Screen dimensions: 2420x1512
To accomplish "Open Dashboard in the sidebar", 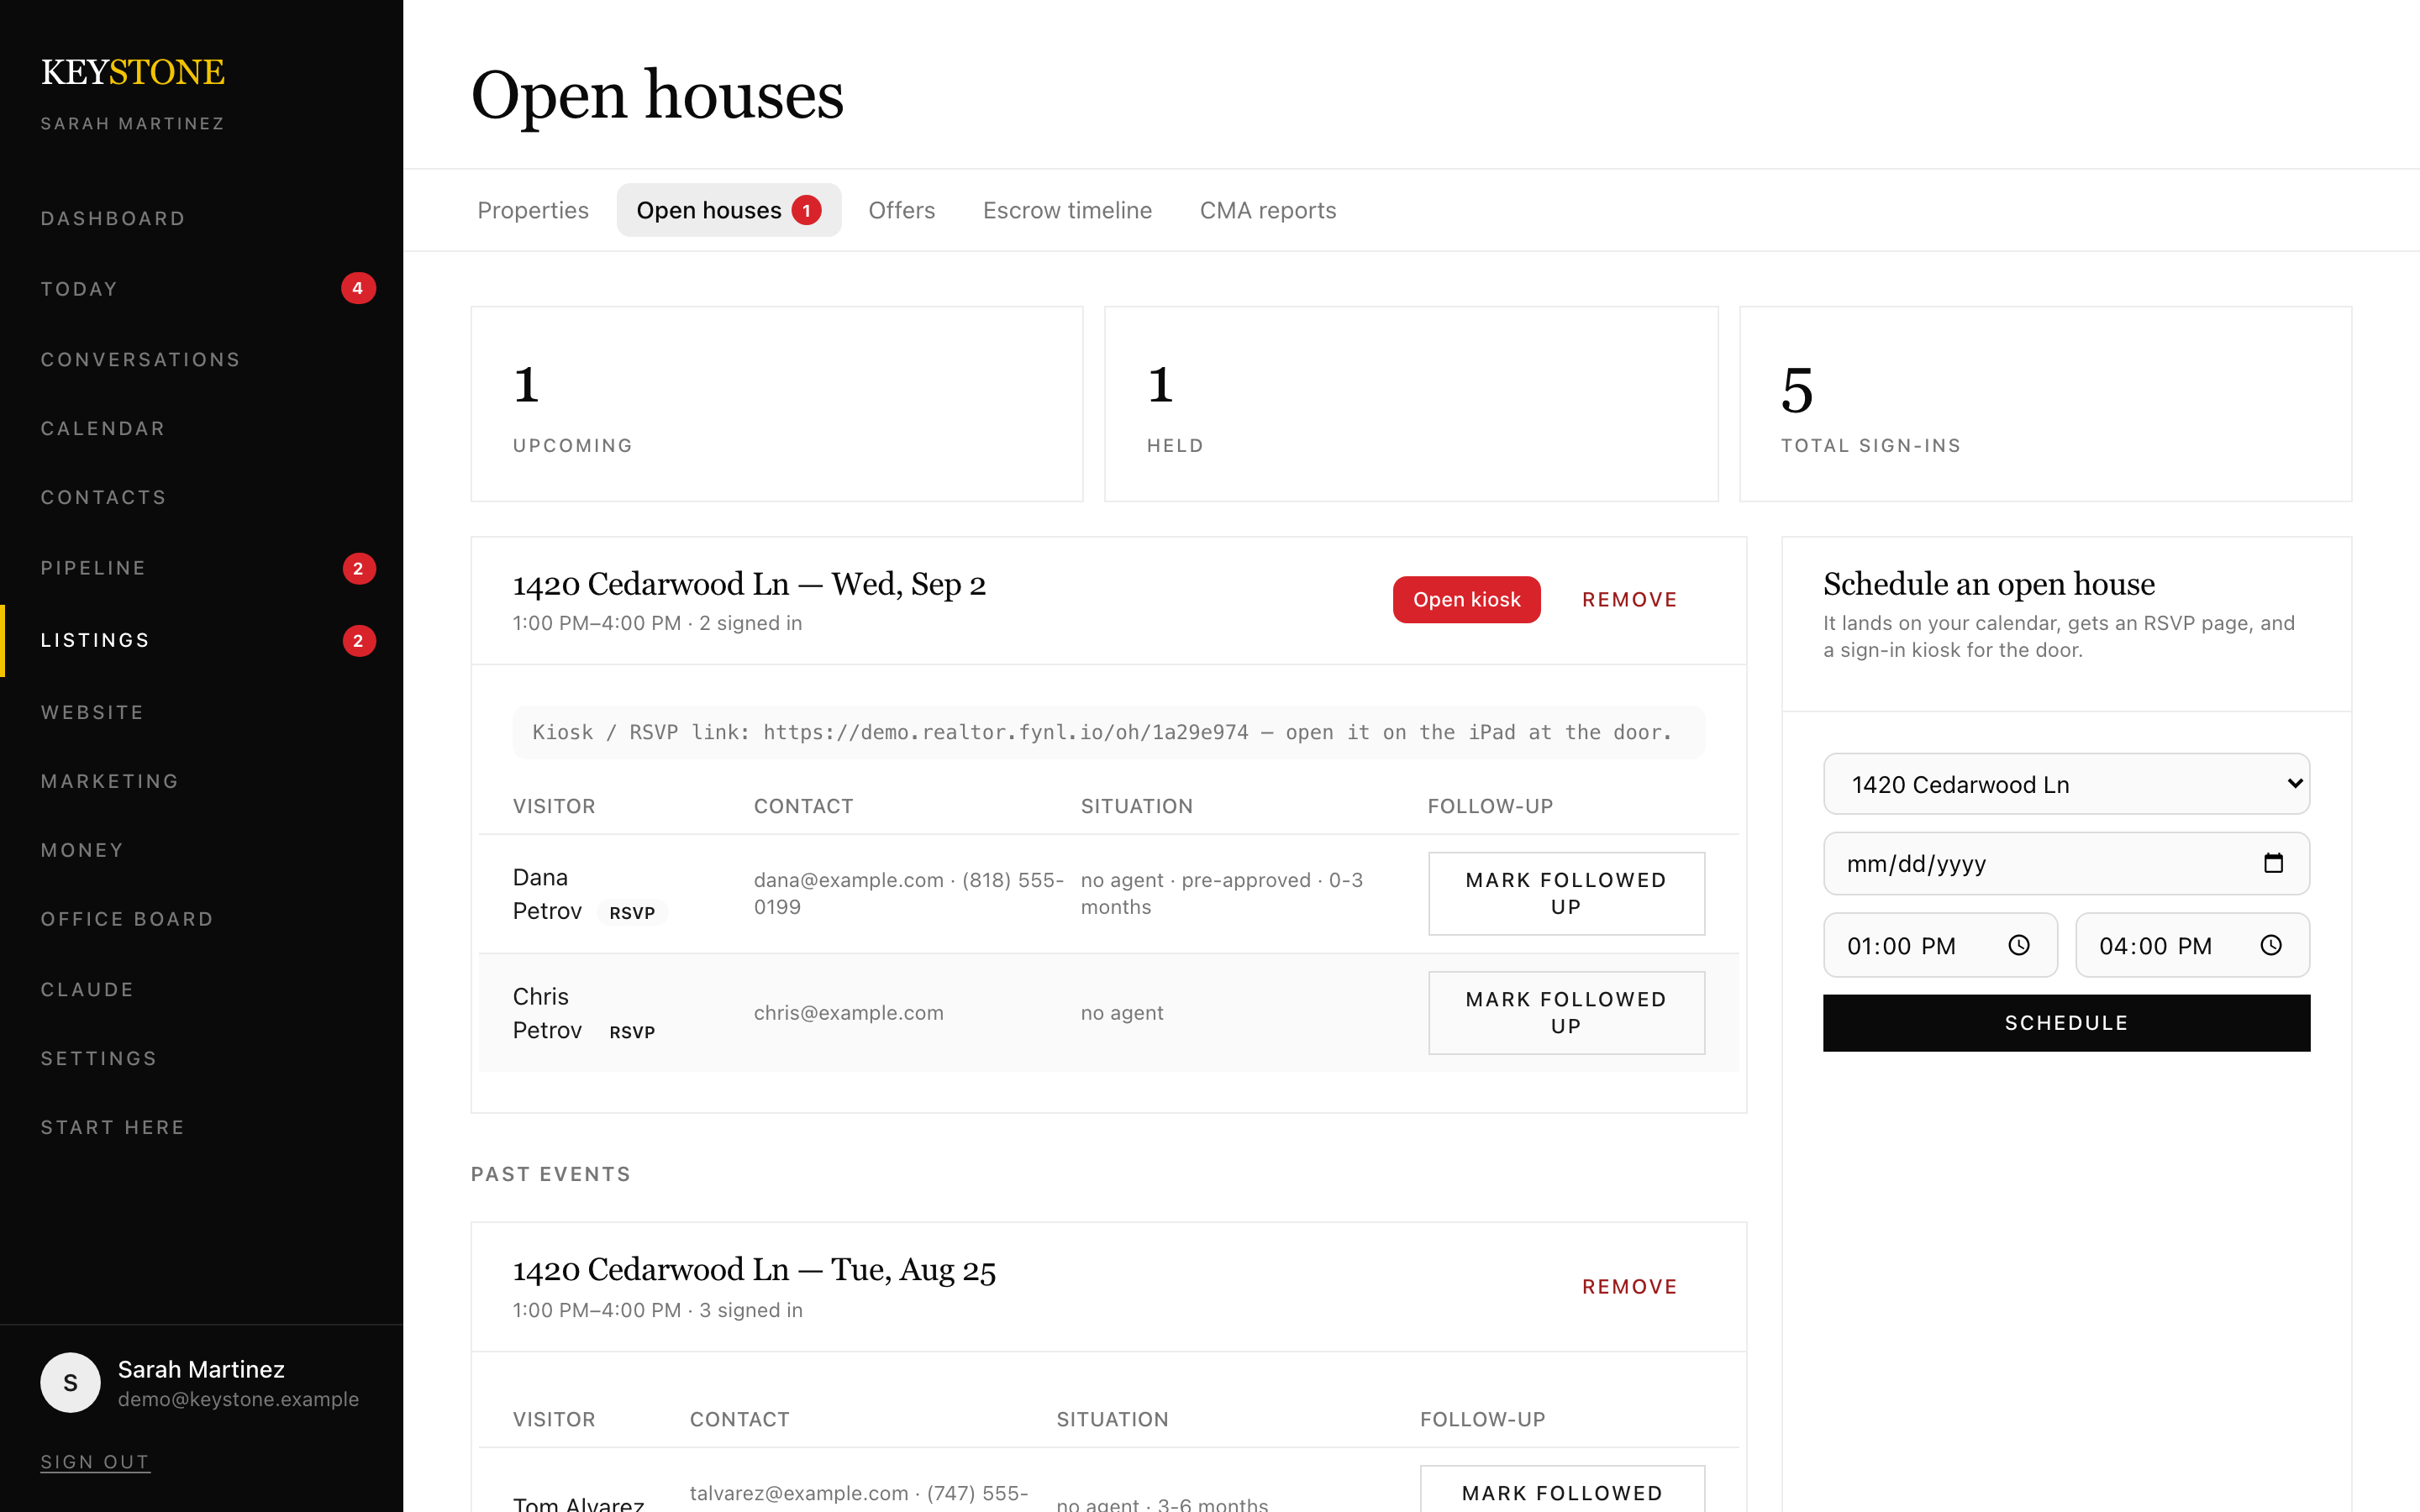I will [x=201, y=218].
